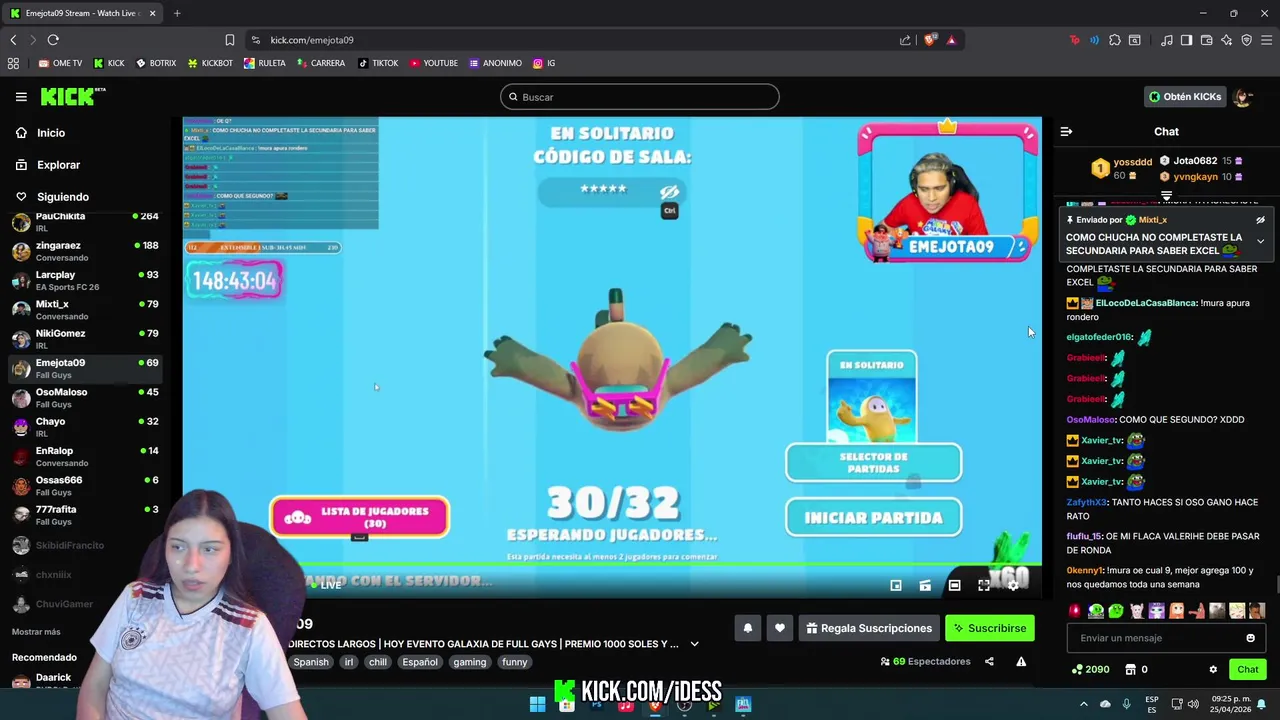Click Regala Suscripciones button

pos(869,628)
